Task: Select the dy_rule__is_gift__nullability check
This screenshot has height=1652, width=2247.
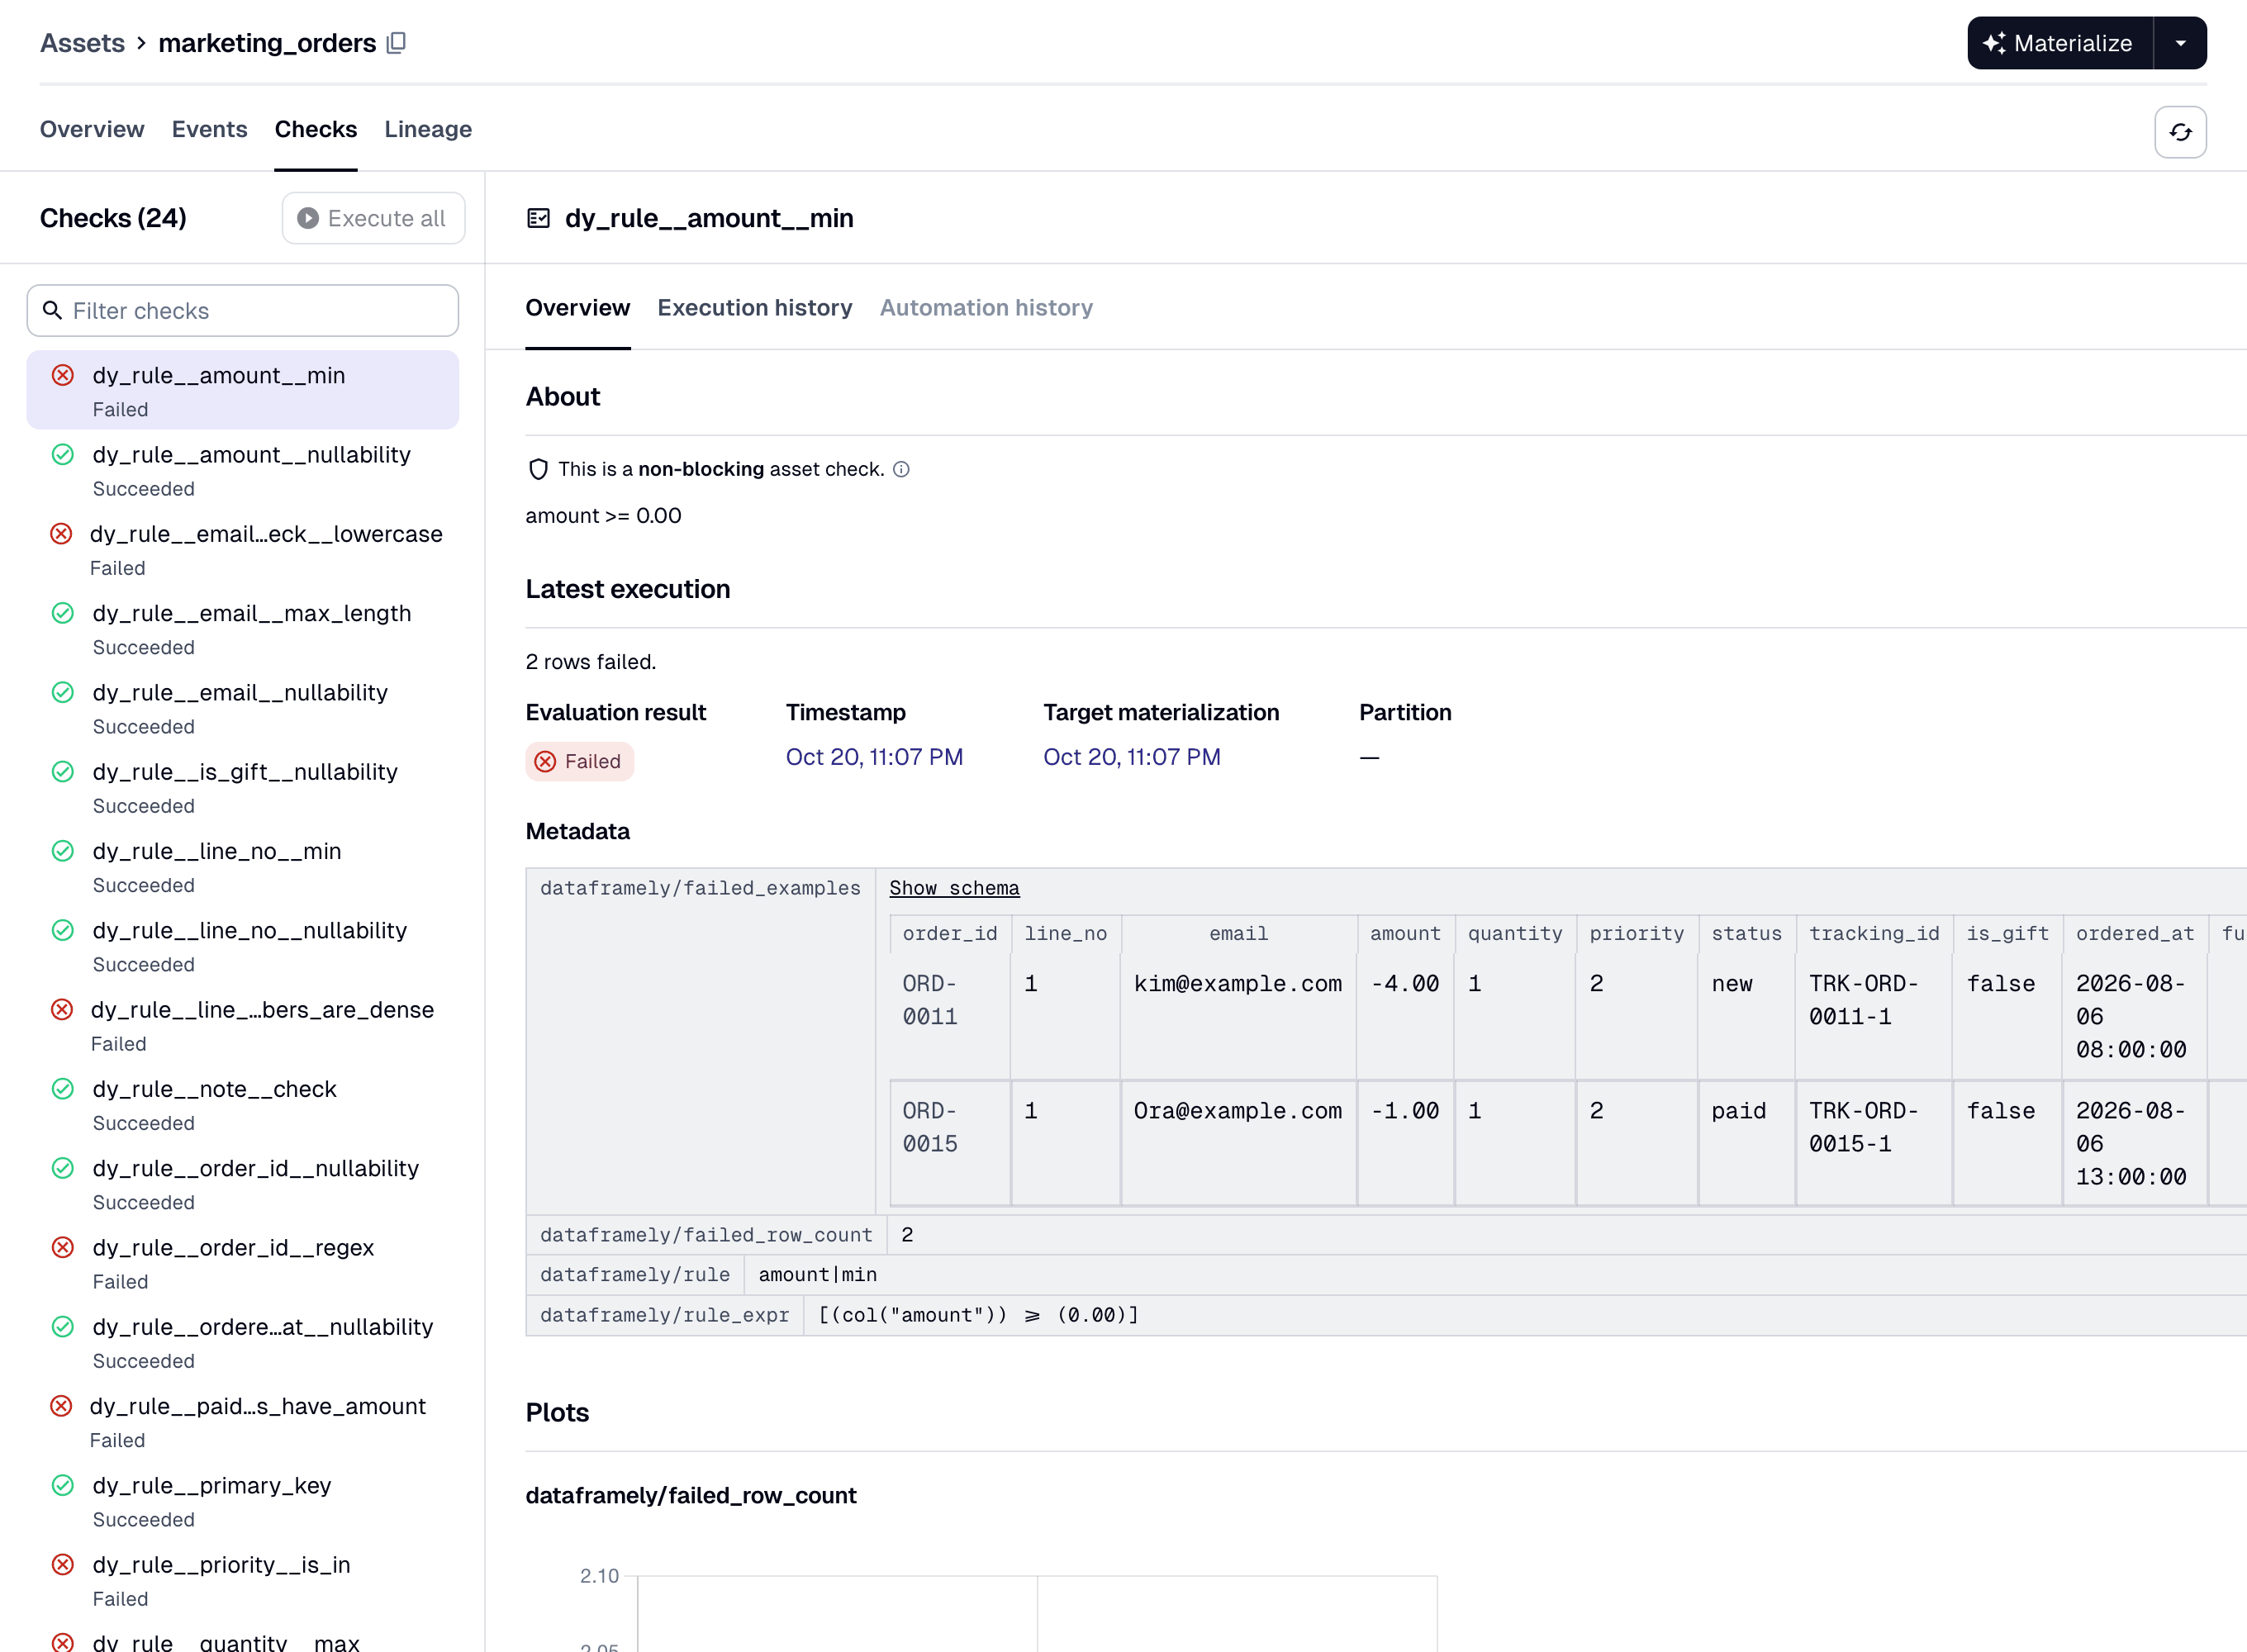Action: (243, 787)
